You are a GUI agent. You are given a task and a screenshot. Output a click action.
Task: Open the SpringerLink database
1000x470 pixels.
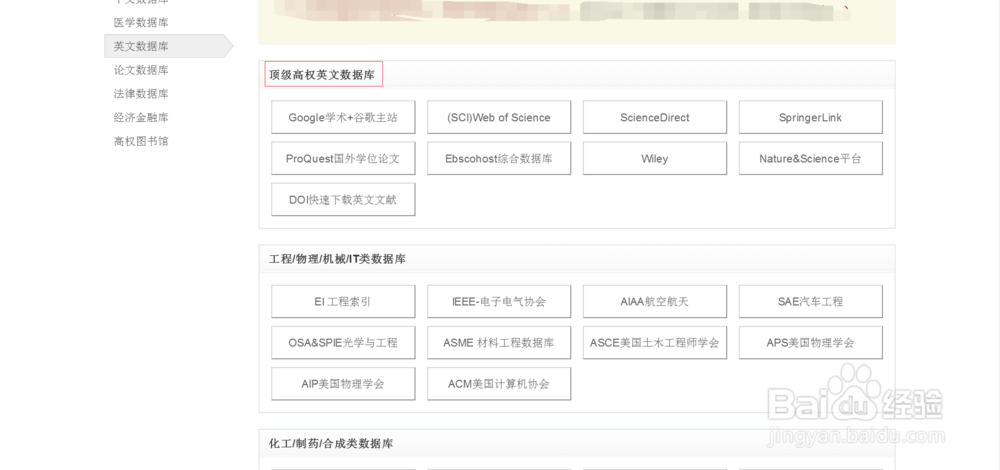pos(811,117)
